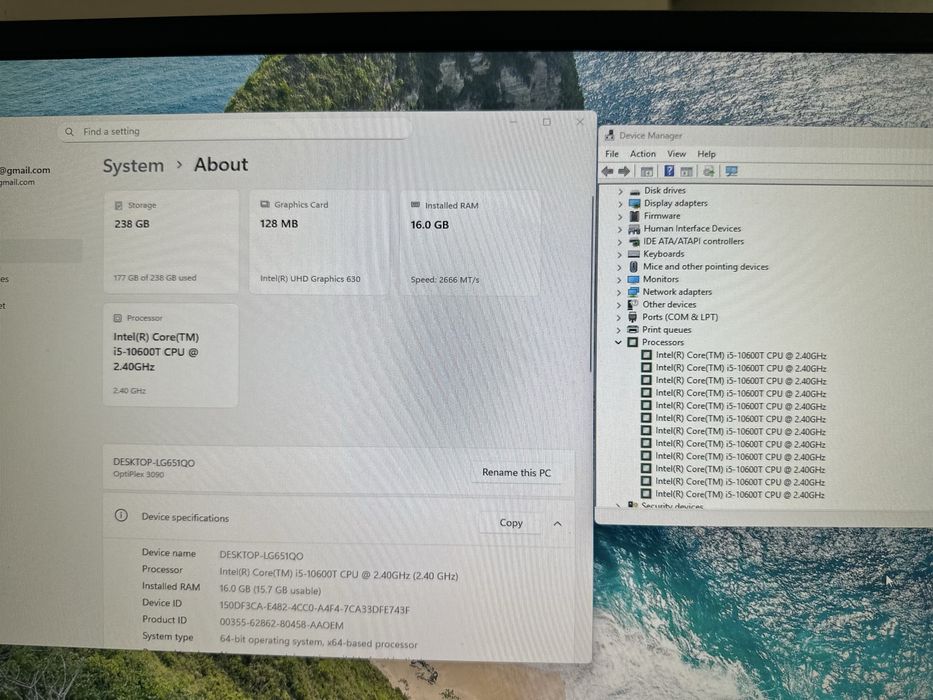This screenshot has height=700, width=933.
Task: Click the Other devices warning icon
Action: [633, 304]
